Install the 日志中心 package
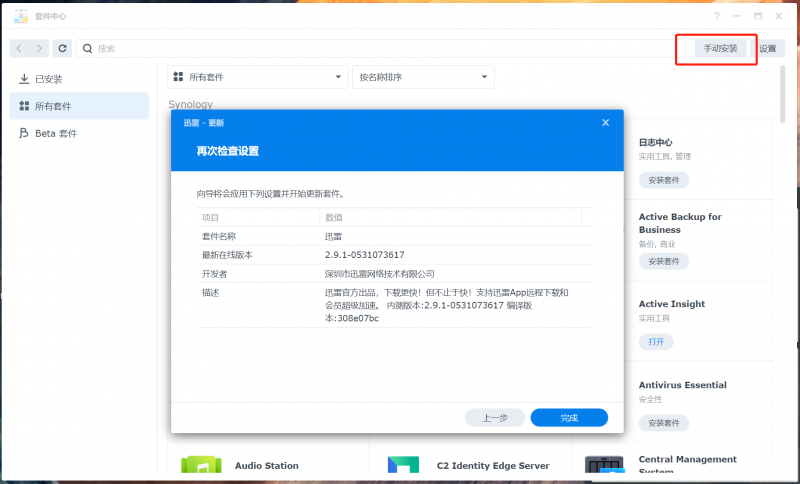The height and width of the screenshot is (484, 800). point(664,180)
